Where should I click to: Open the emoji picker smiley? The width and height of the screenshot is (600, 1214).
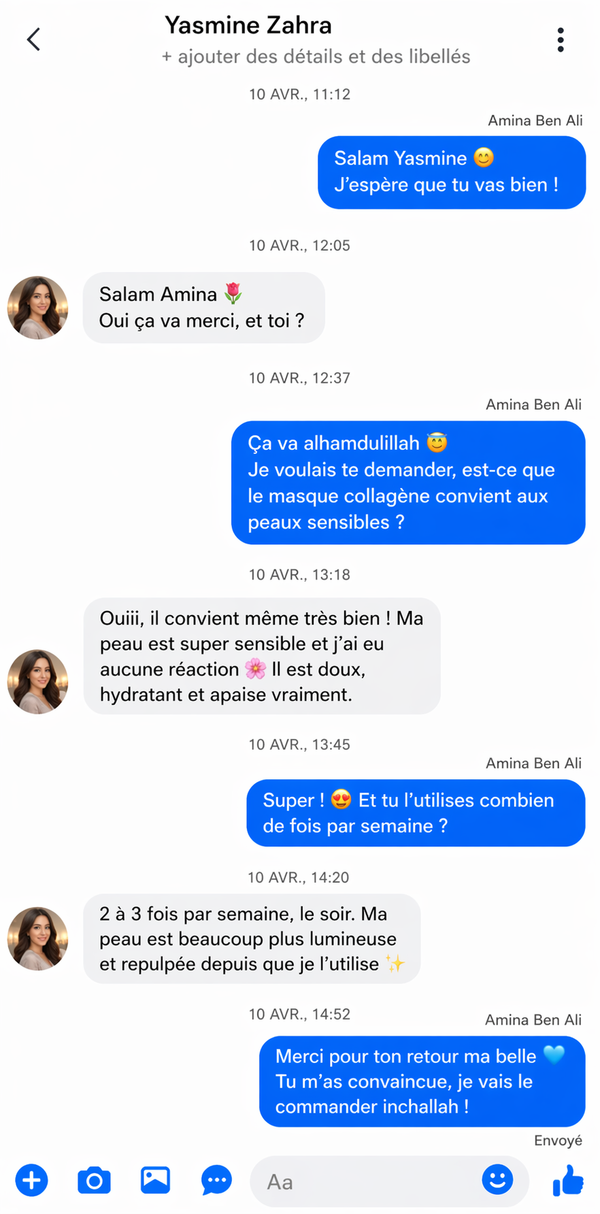click(497, 1181)
